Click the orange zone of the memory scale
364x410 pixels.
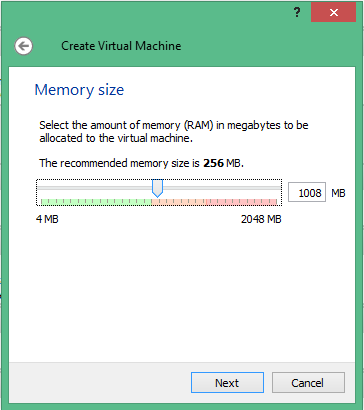tap(179, 202)
